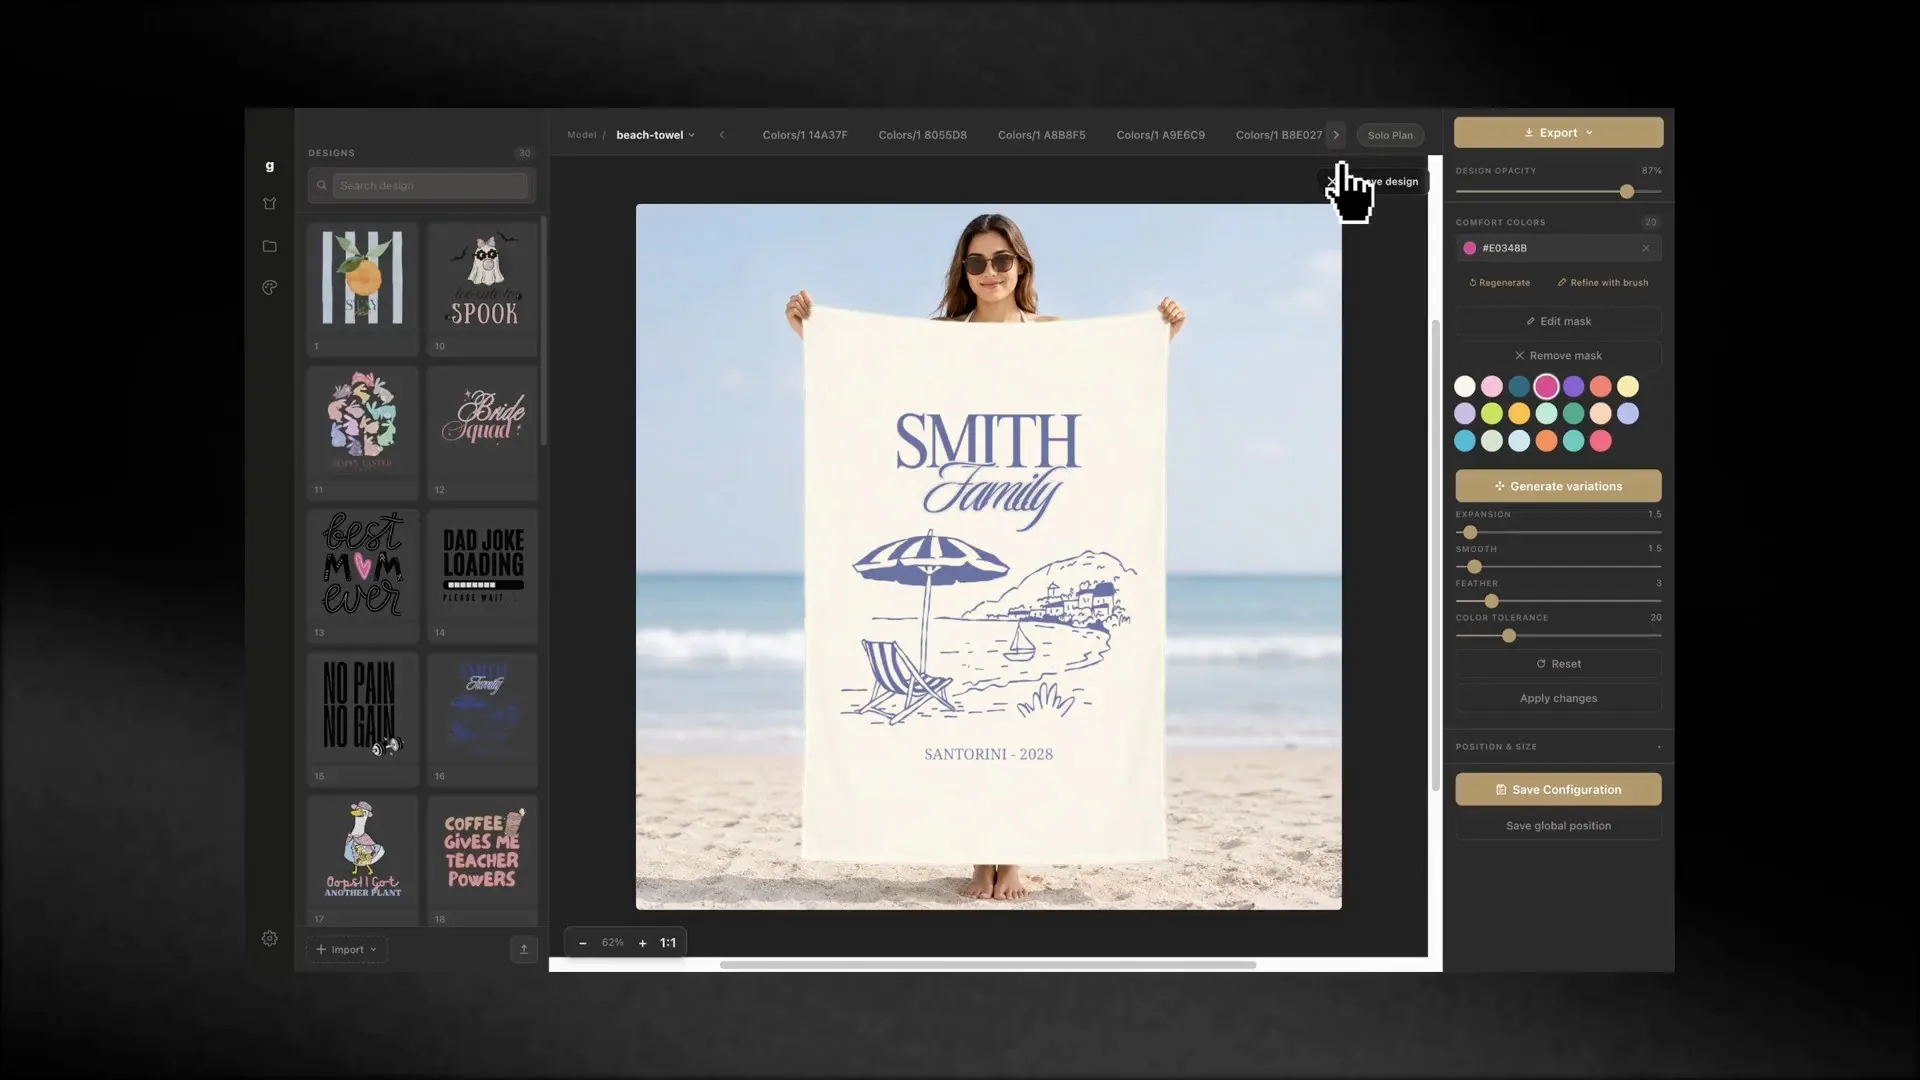The width and height of the screenshot is (1920, 1080).
Task: Switch to Colors/1 14A37F tab
Action: (x=805, y=135)
